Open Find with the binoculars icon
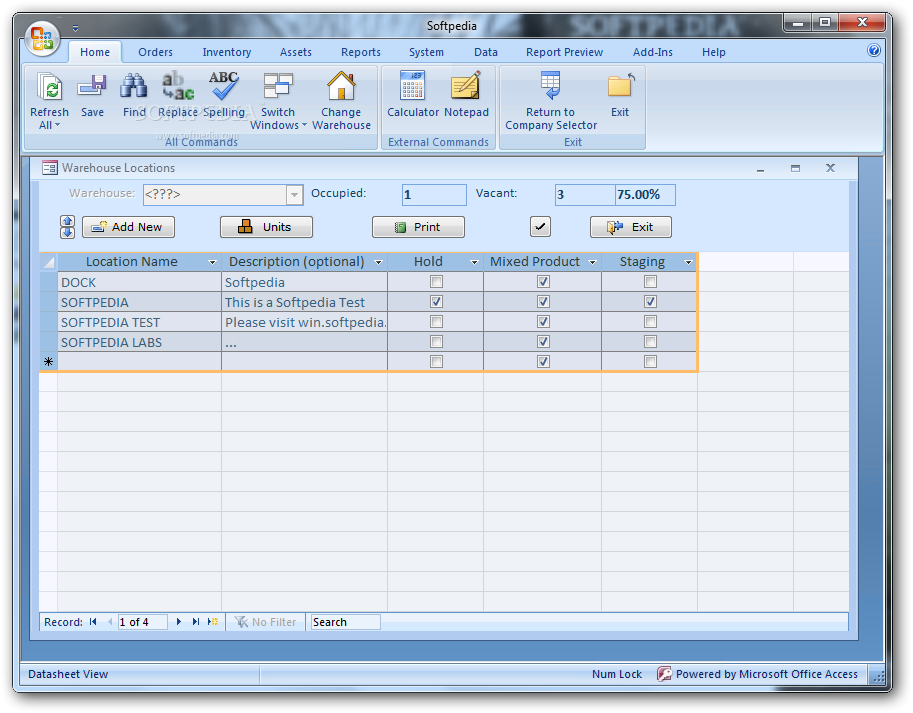This screenshot has height=713, width=913. [134, 86]
